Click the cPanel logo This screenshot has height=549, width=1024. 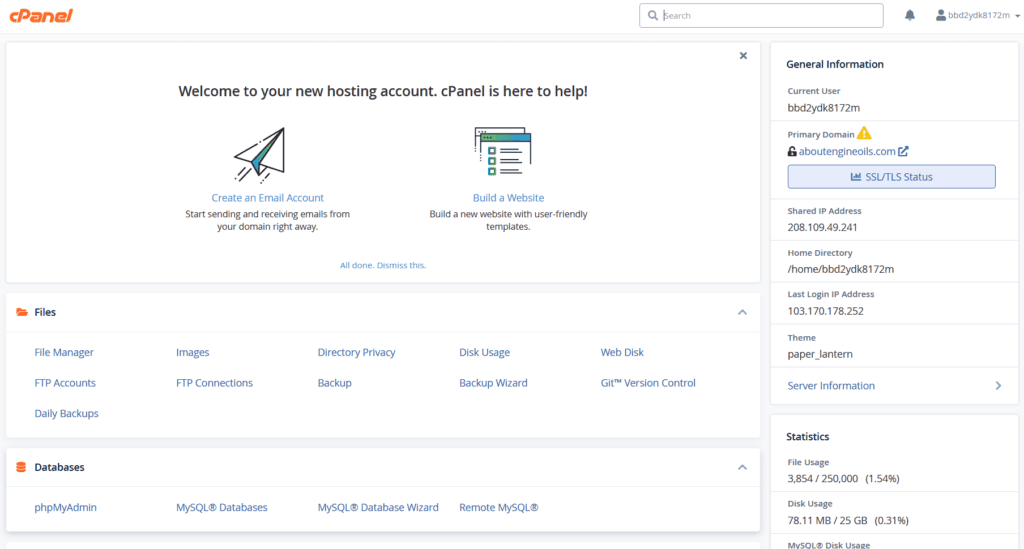(x=41, y=16)
